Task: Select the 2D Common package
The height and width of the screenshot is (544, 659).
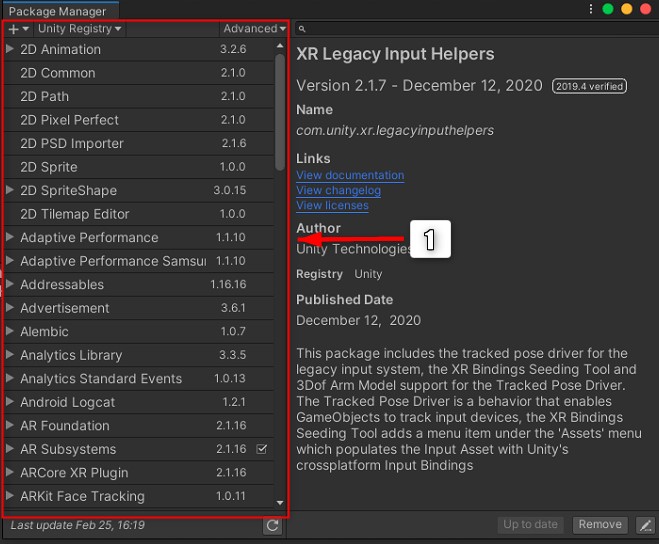Action: tap(139, 73)
